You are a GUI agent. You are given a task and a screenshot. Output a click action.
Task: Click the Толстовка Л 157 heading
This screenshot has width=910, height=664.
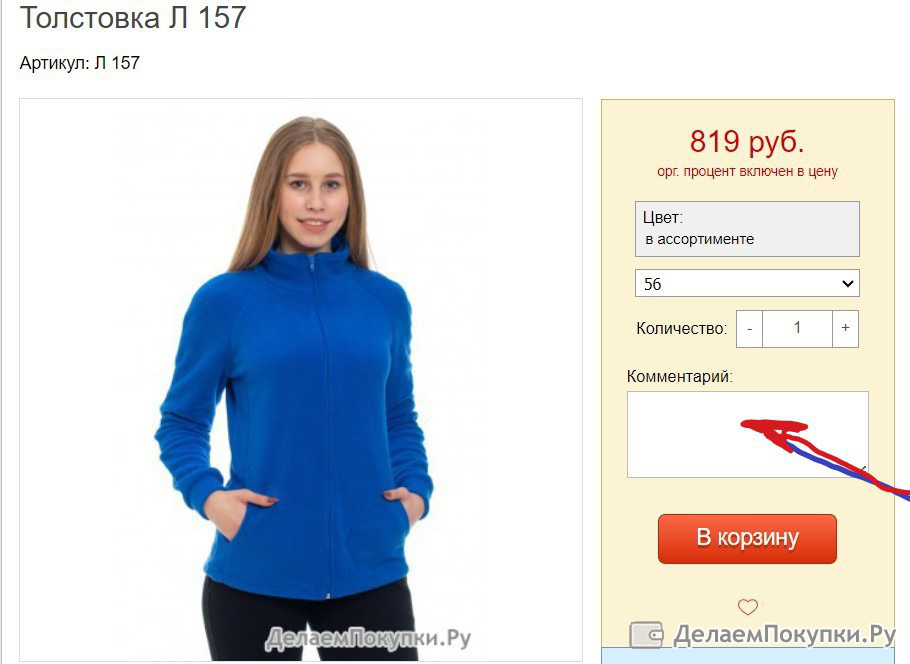[133, 17]
